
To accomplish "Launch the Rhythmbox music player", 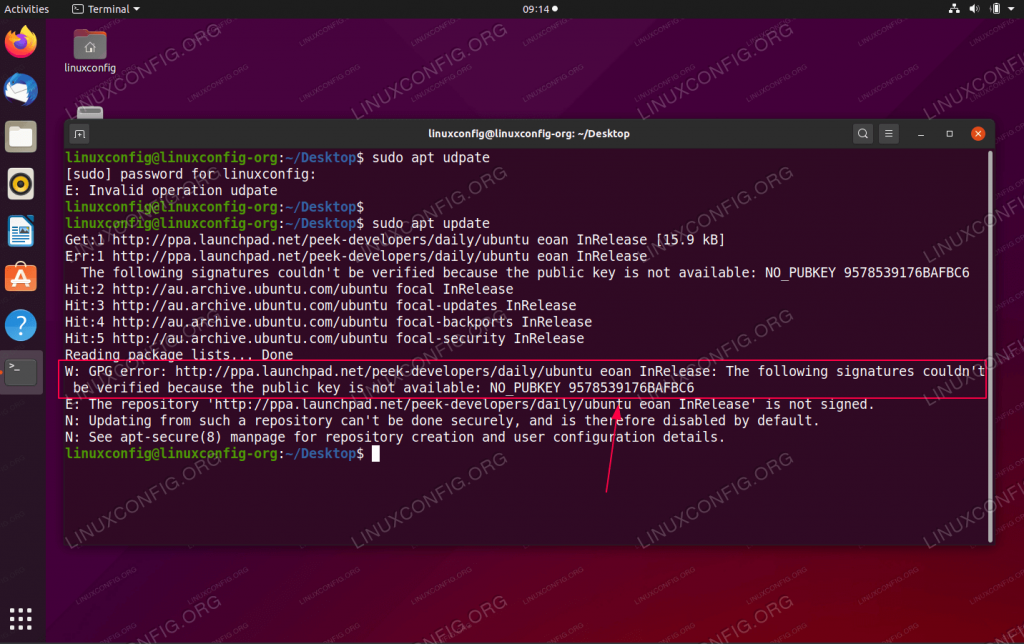I will [x=20, y=184].
